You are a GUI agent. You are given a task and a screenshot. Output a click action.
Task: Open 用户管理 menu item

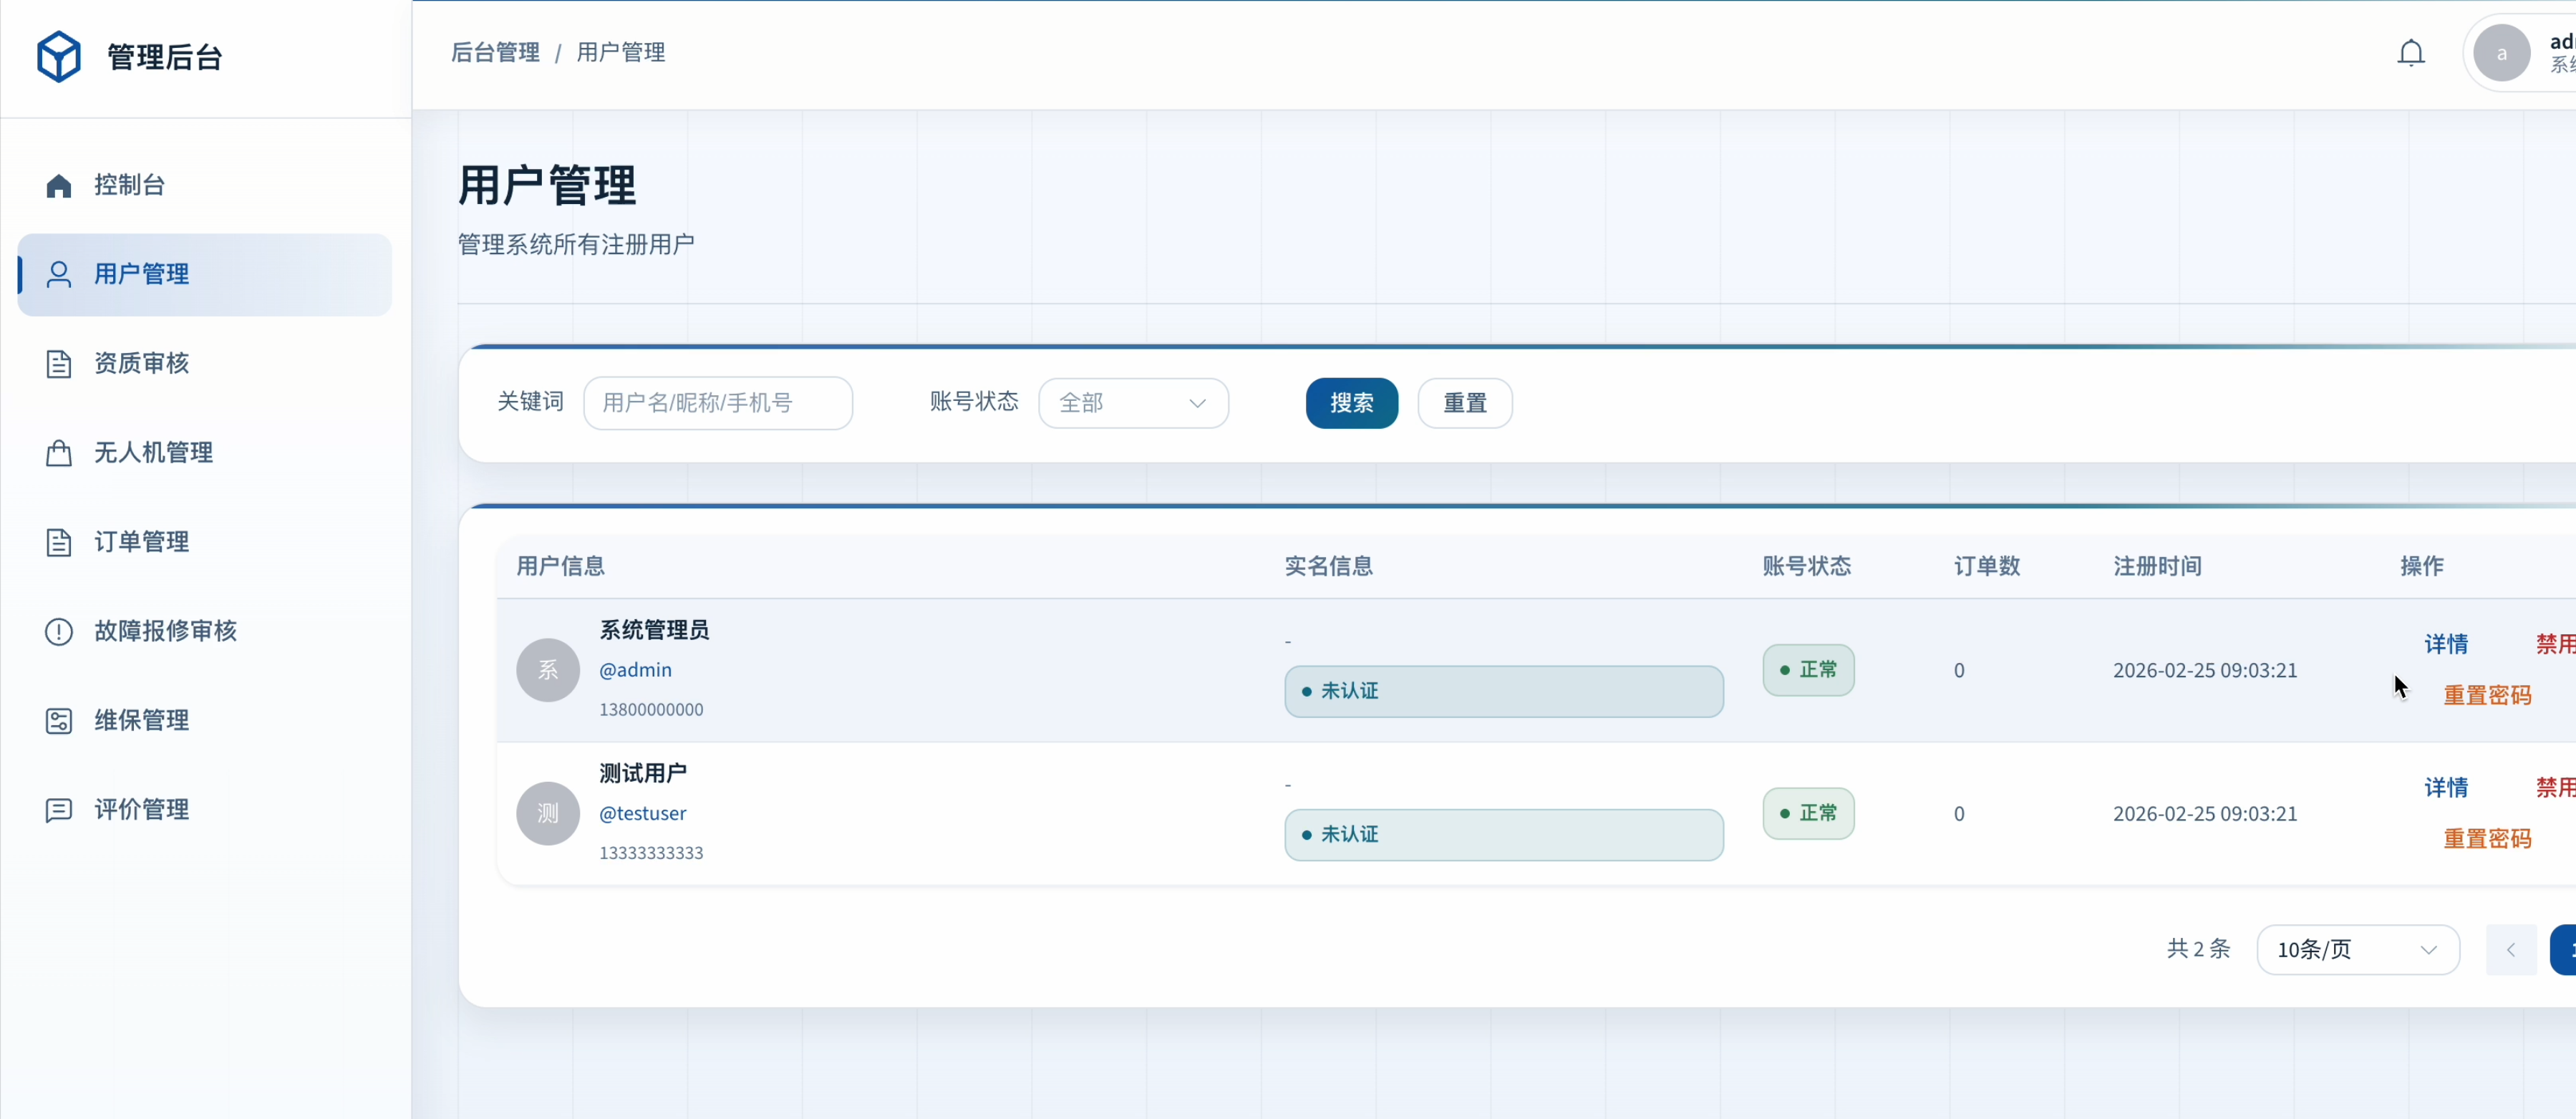(x=205, y=274)
